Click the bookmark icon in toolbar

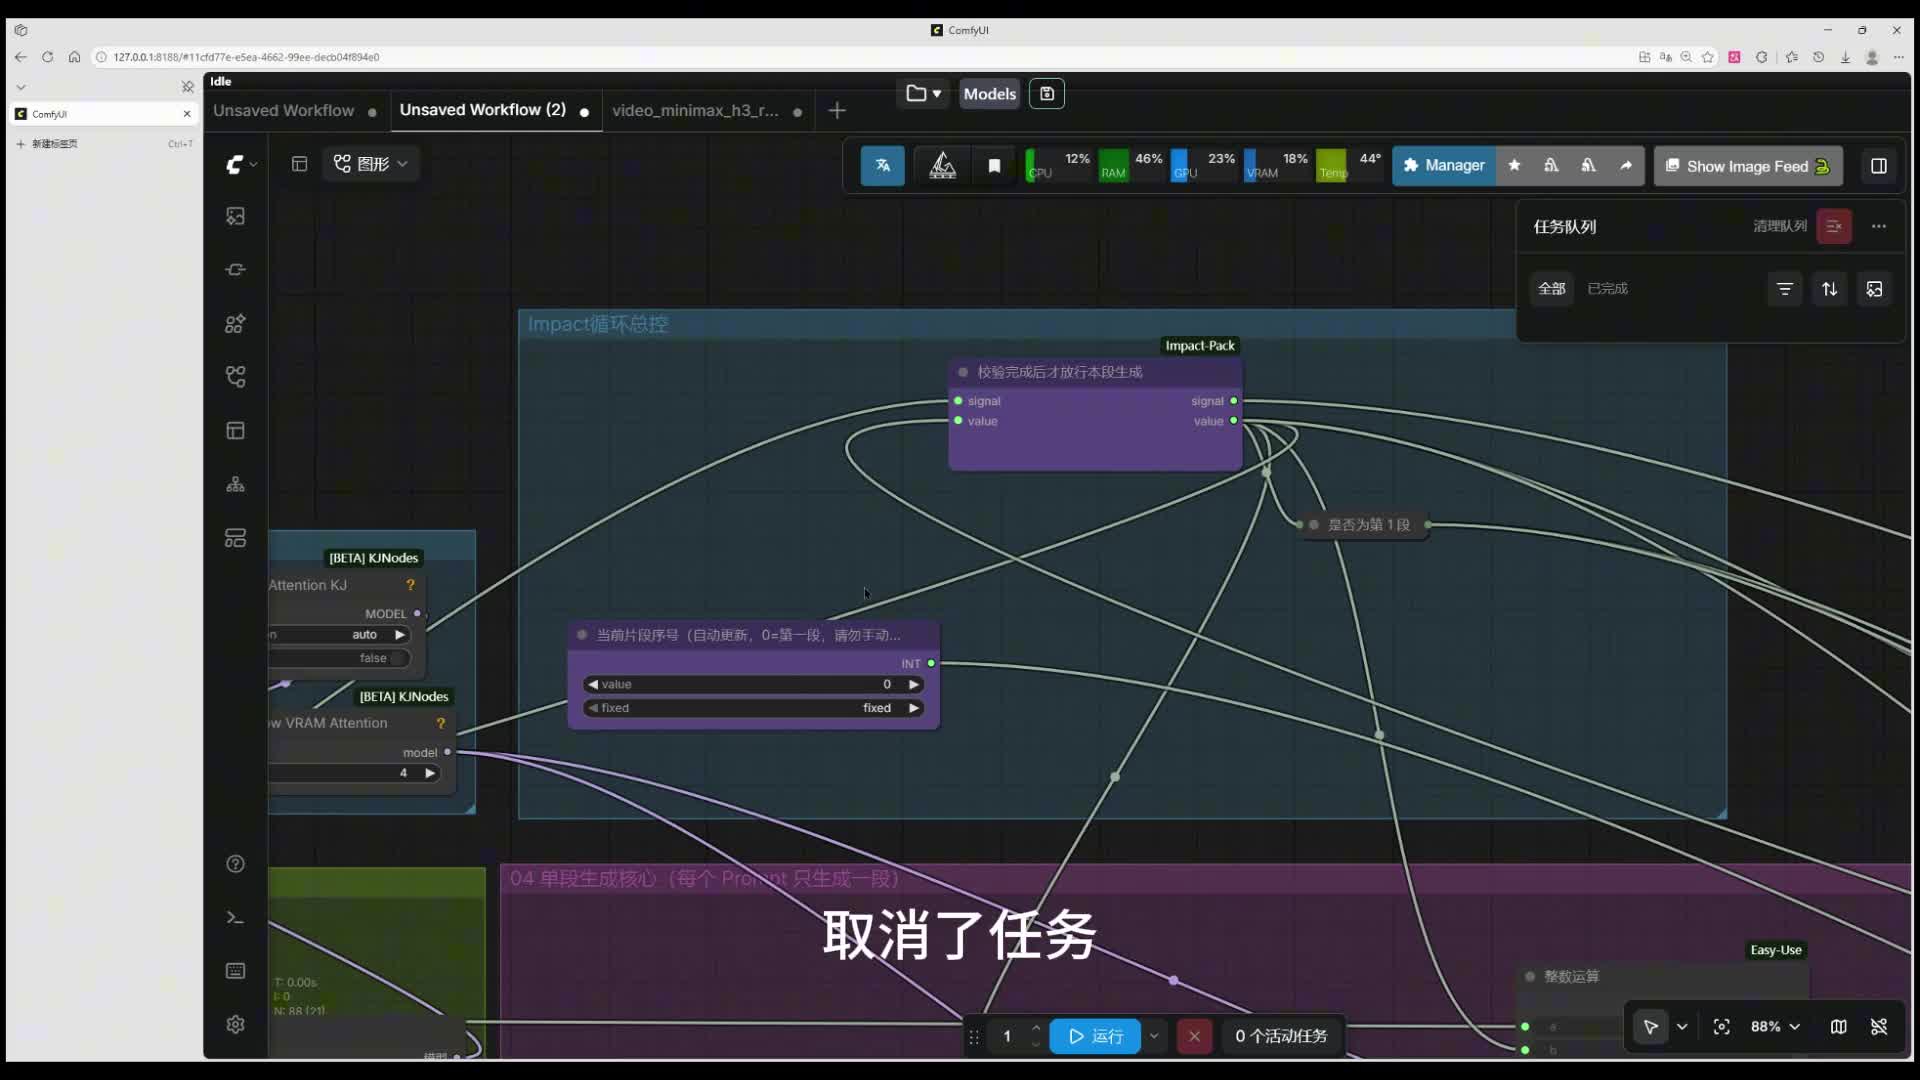(x=994, y=166)
